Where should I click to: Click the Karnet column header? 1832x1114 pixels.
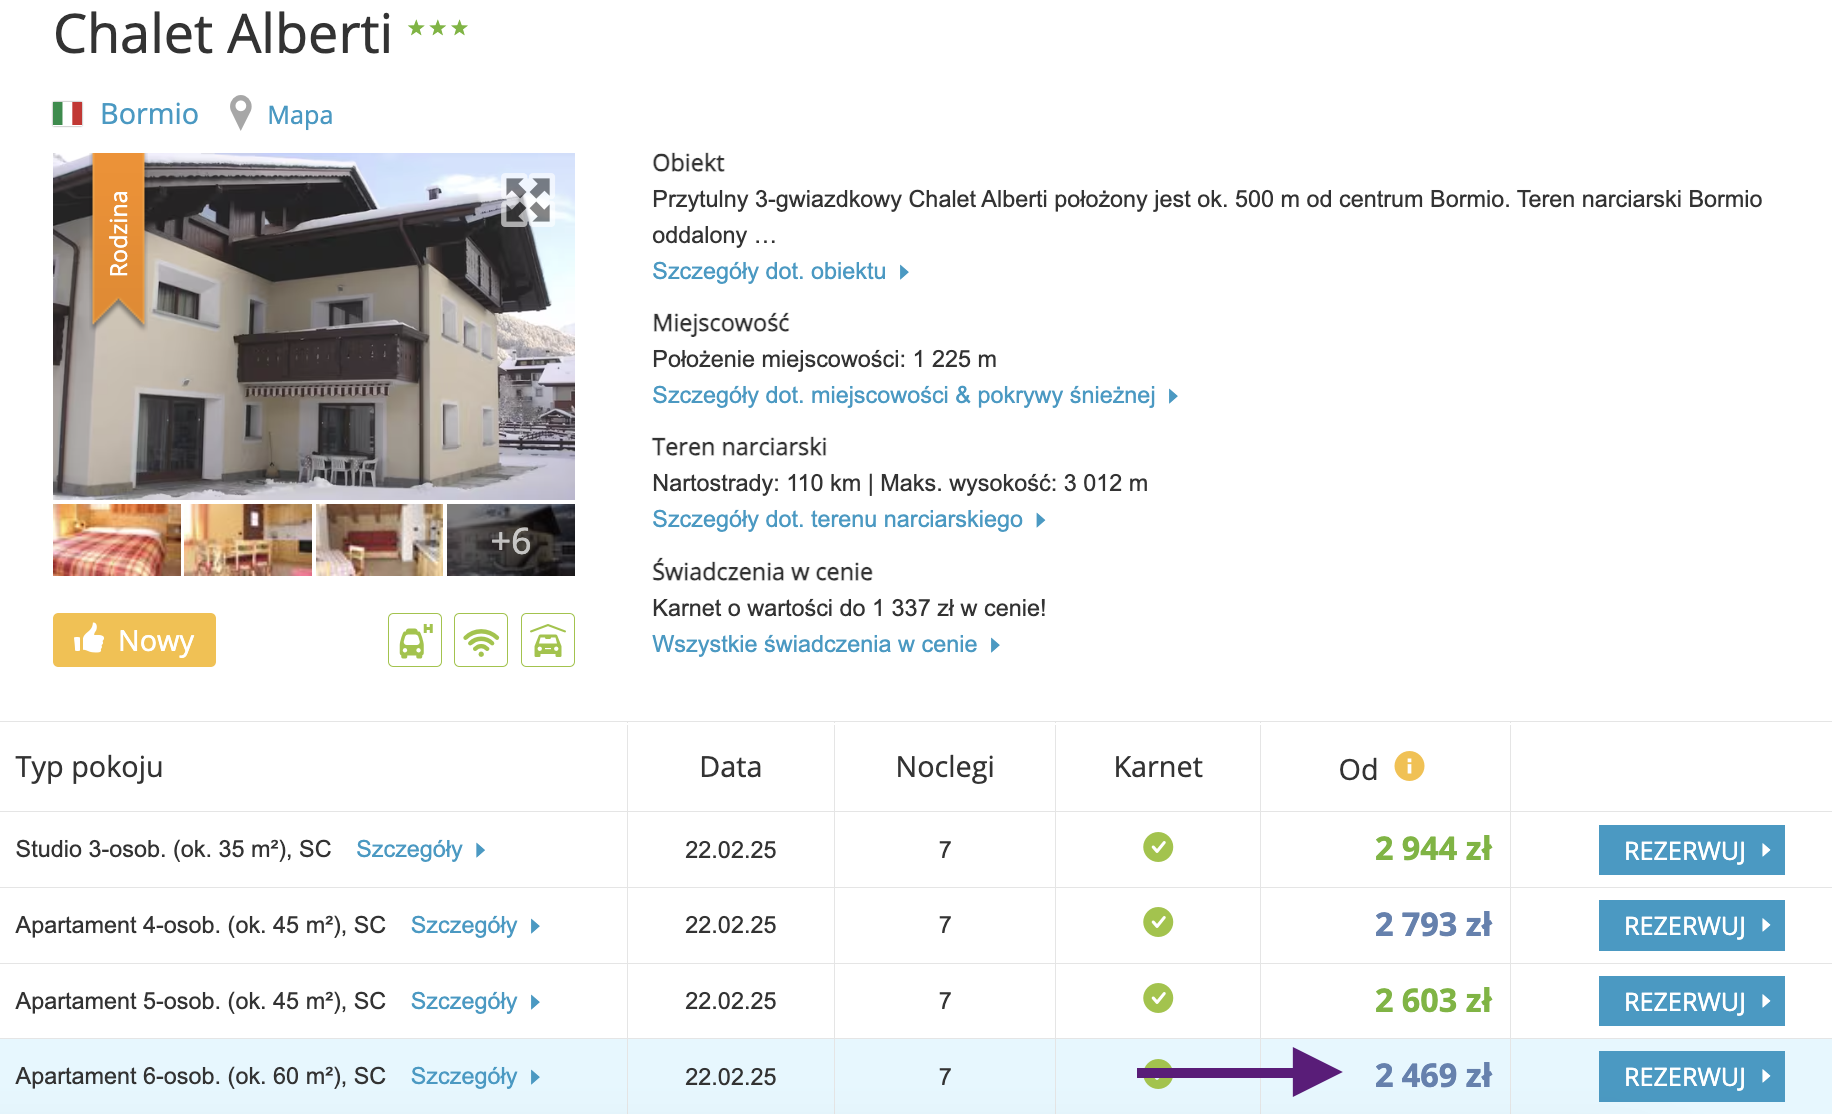point(1158,767)
